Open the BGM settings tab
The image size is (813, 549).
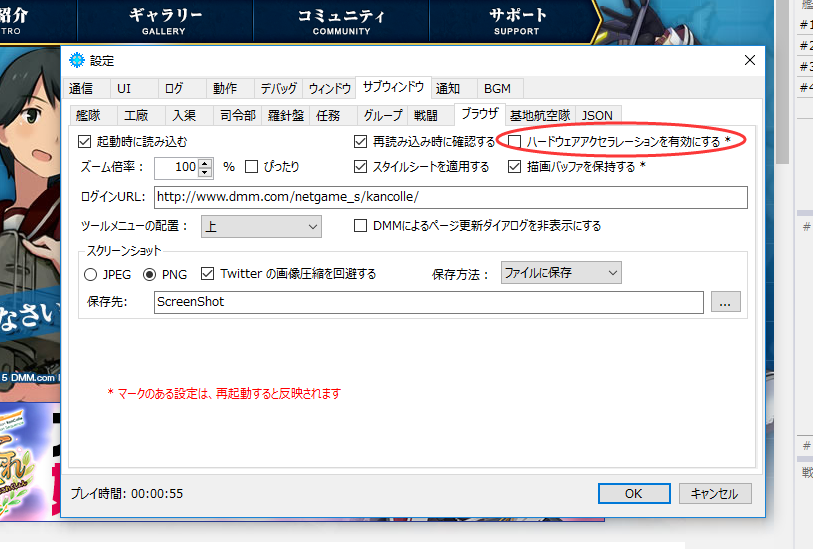pyautogui.click(x=496, y=88)
